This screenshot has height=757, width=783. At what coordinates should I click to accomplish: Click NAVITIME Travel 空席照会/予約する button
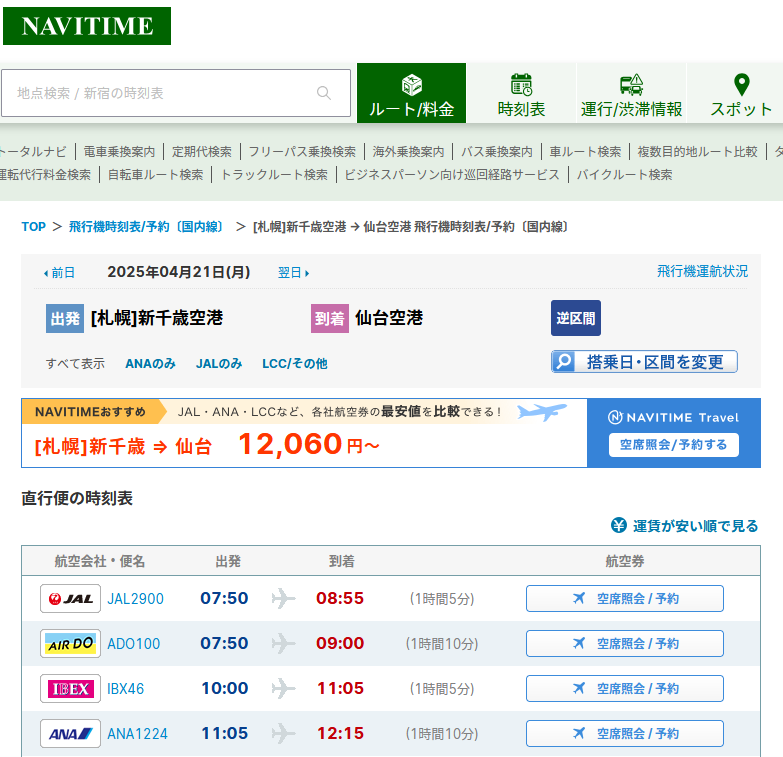click(x=674, y=444)
